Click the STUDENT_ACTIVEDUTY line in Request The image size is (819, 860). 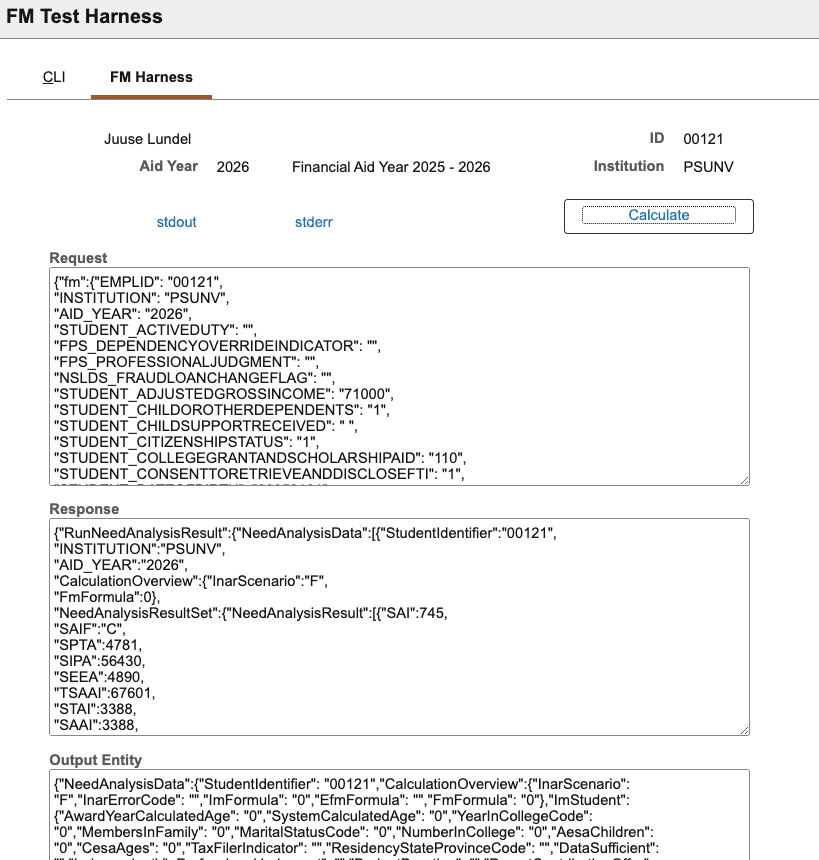(155, 330)
